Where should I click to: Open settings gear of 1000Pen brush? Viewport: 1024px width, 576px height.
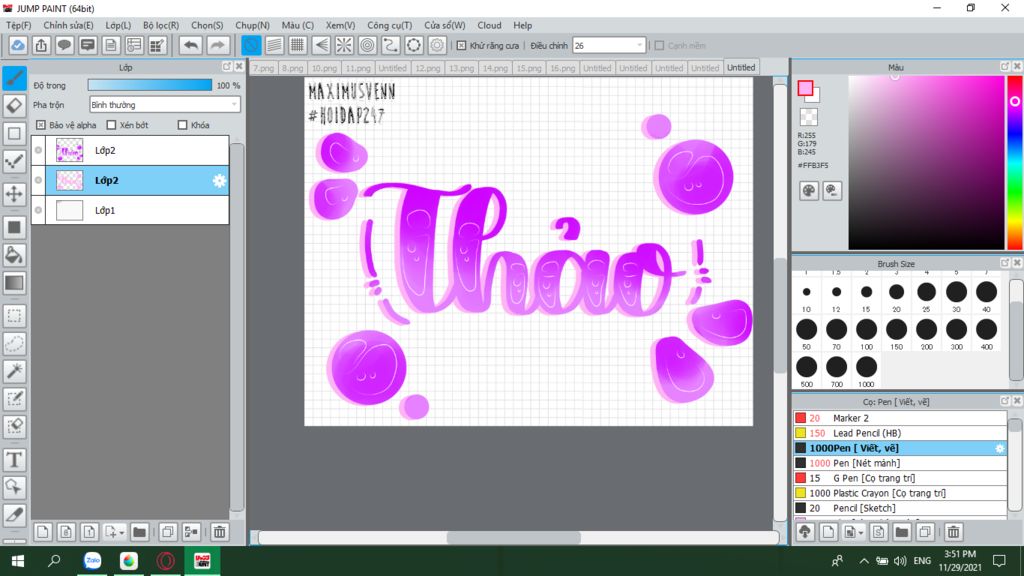pyautogui.click(x=999, y=449)
